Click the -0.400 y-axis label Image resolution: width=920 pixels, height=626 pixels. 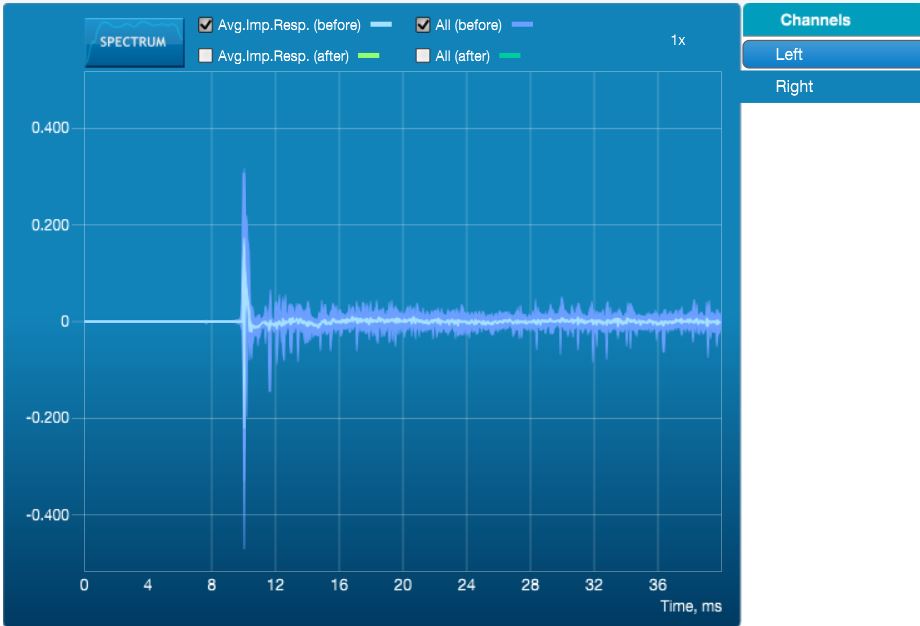point(48,515)
